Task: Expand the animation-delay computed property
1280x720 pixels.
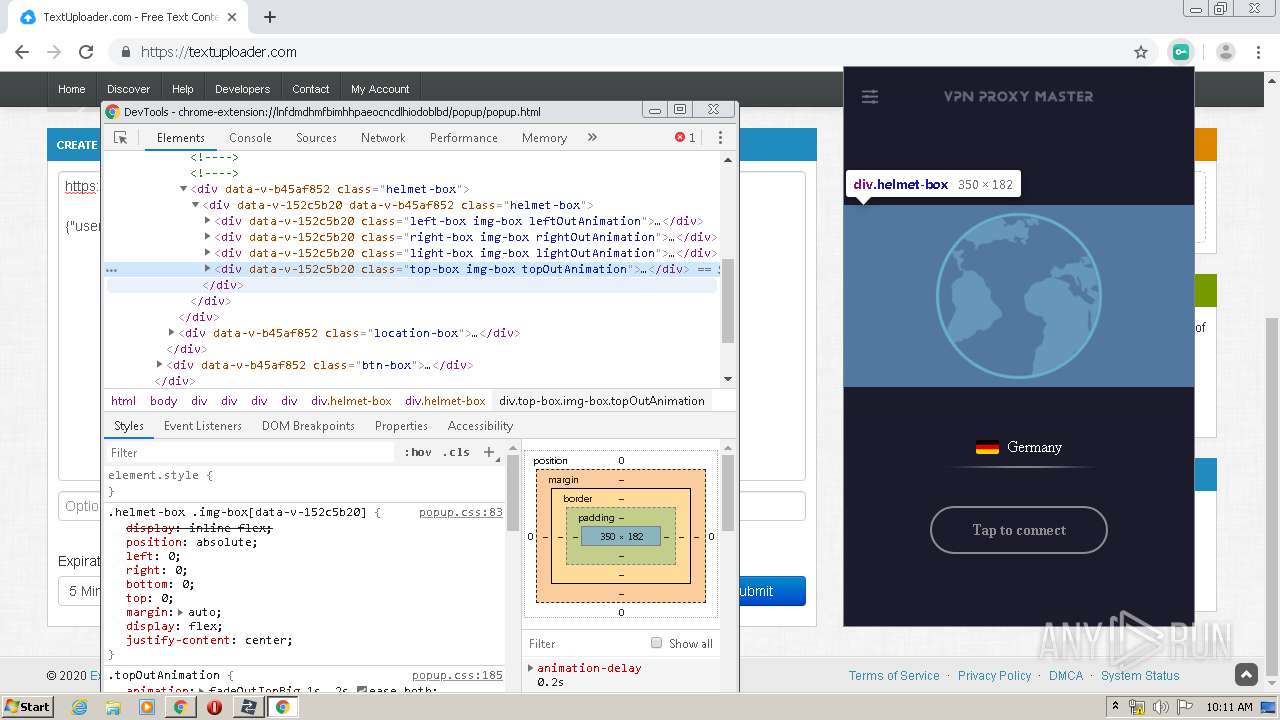Action: tap(531, 668)
